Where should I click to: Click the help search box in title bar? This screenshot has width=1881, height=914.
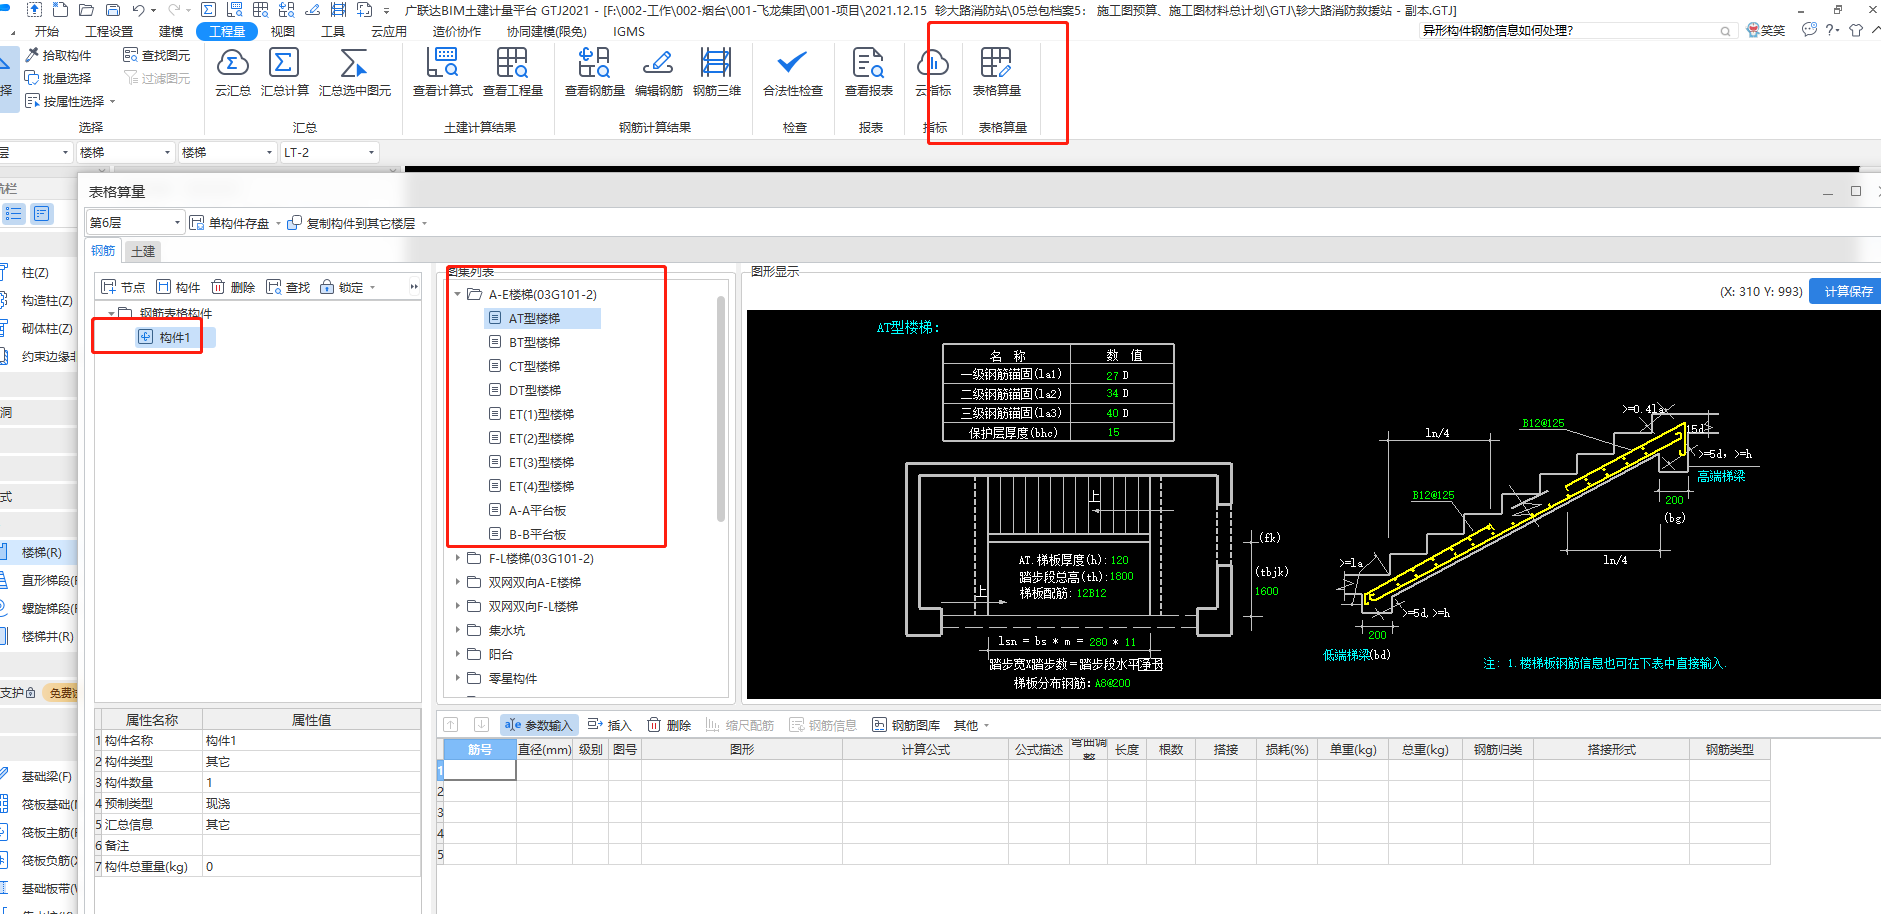pos(1576,31)
